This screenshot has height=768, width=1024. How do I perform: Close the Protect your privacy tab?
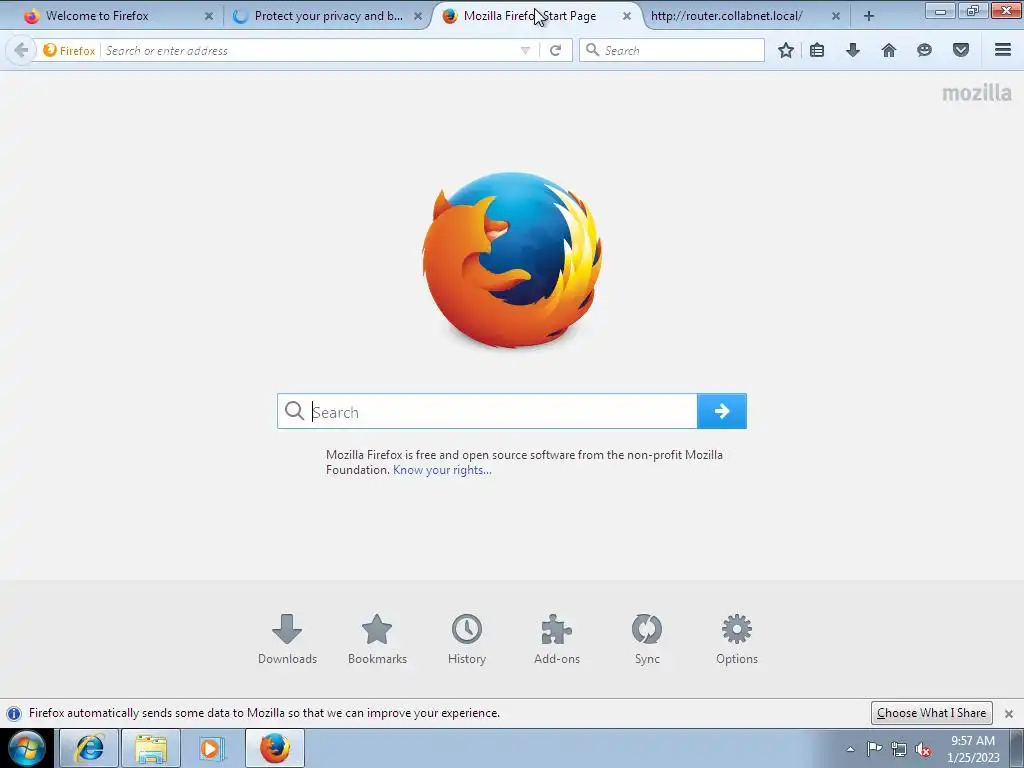[x=418, y=16]
